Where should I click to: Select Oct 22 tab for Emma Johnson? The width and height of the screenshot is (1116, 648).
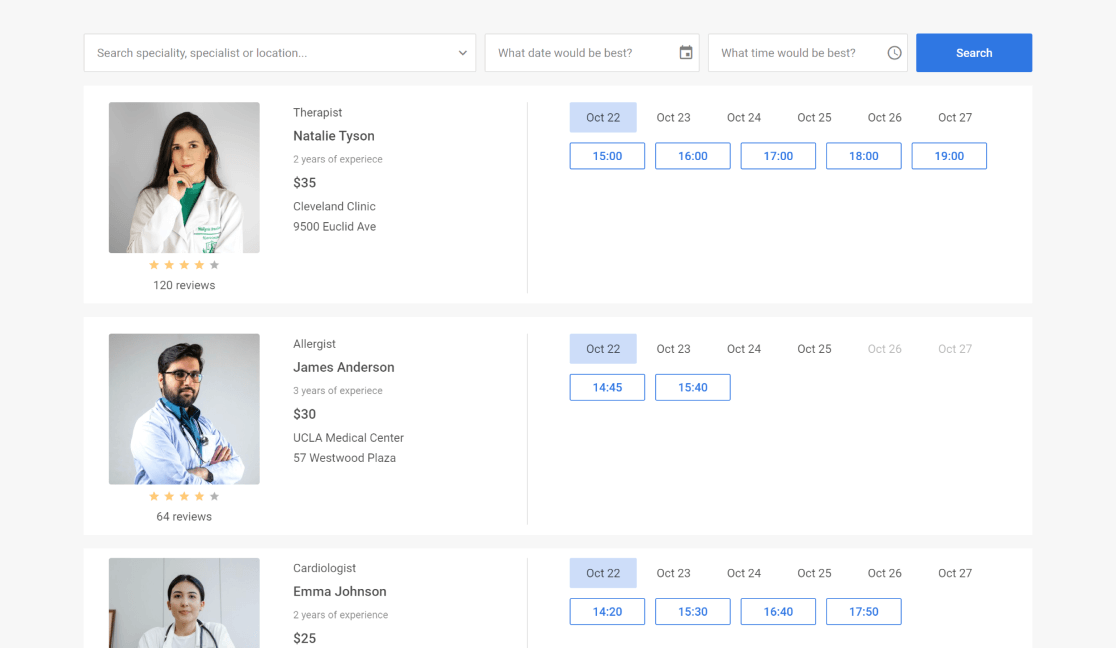tap(603, 573)
